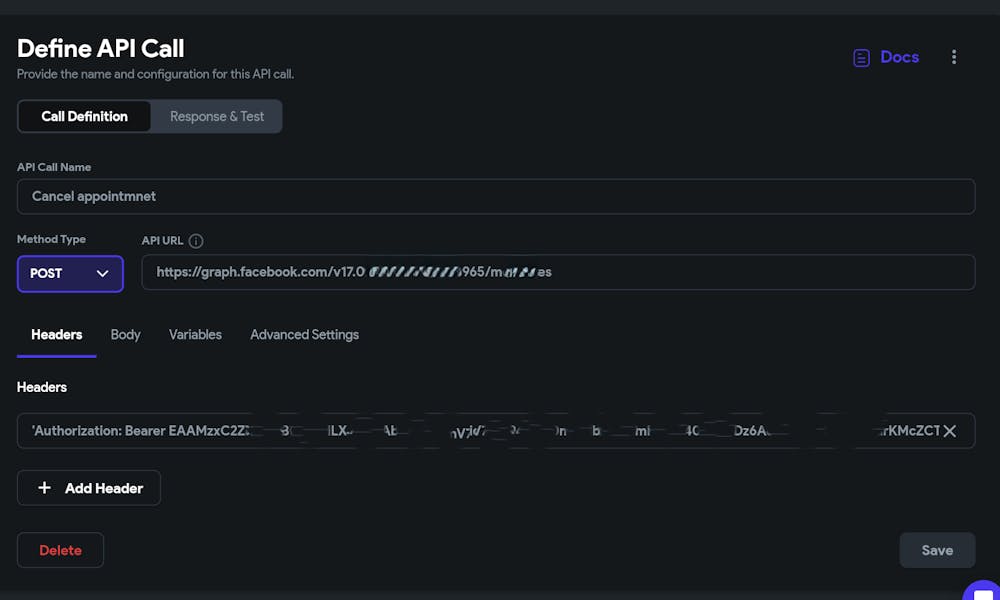The image size is (1000, 600).
Task: Open the three-dot more options menu
Action: pos(954,57)
